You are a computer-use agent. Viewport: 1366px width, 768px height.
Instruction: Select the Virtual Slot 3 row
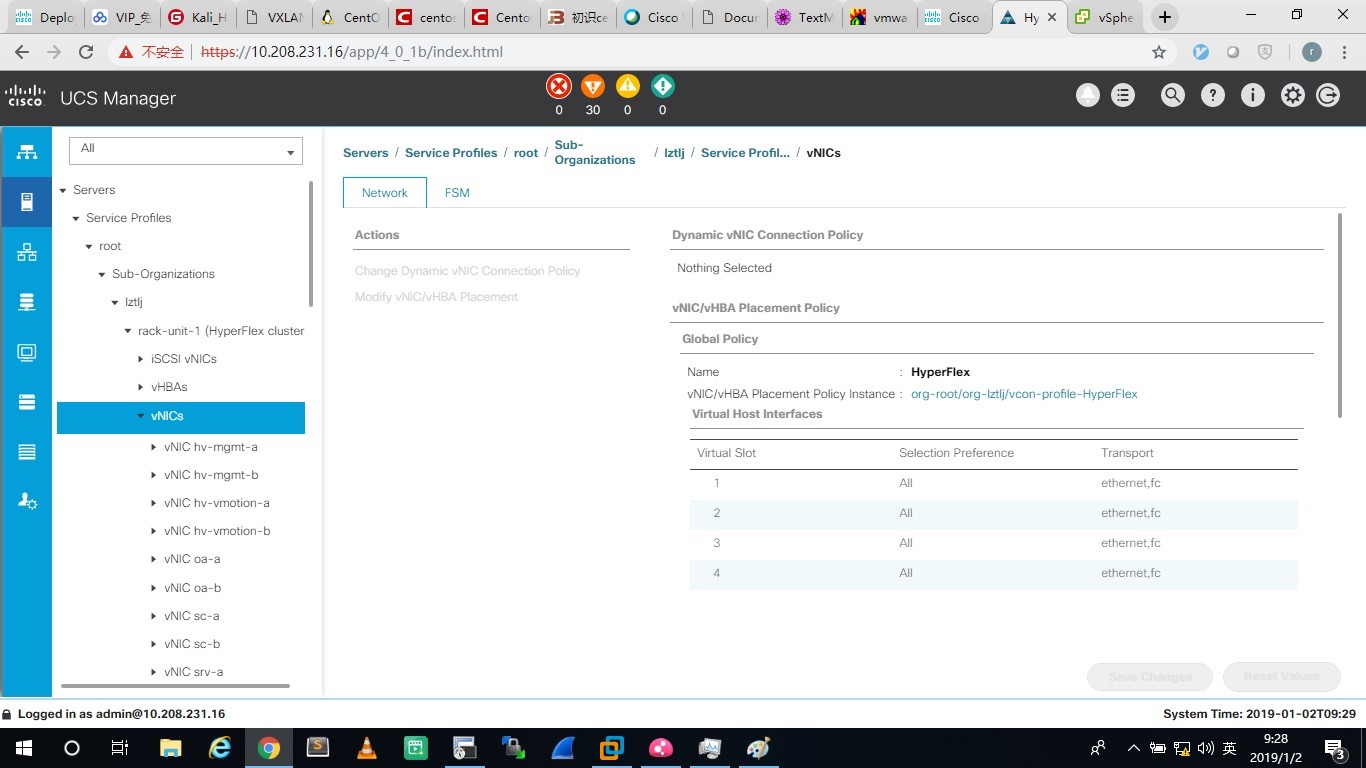[993, 543]
